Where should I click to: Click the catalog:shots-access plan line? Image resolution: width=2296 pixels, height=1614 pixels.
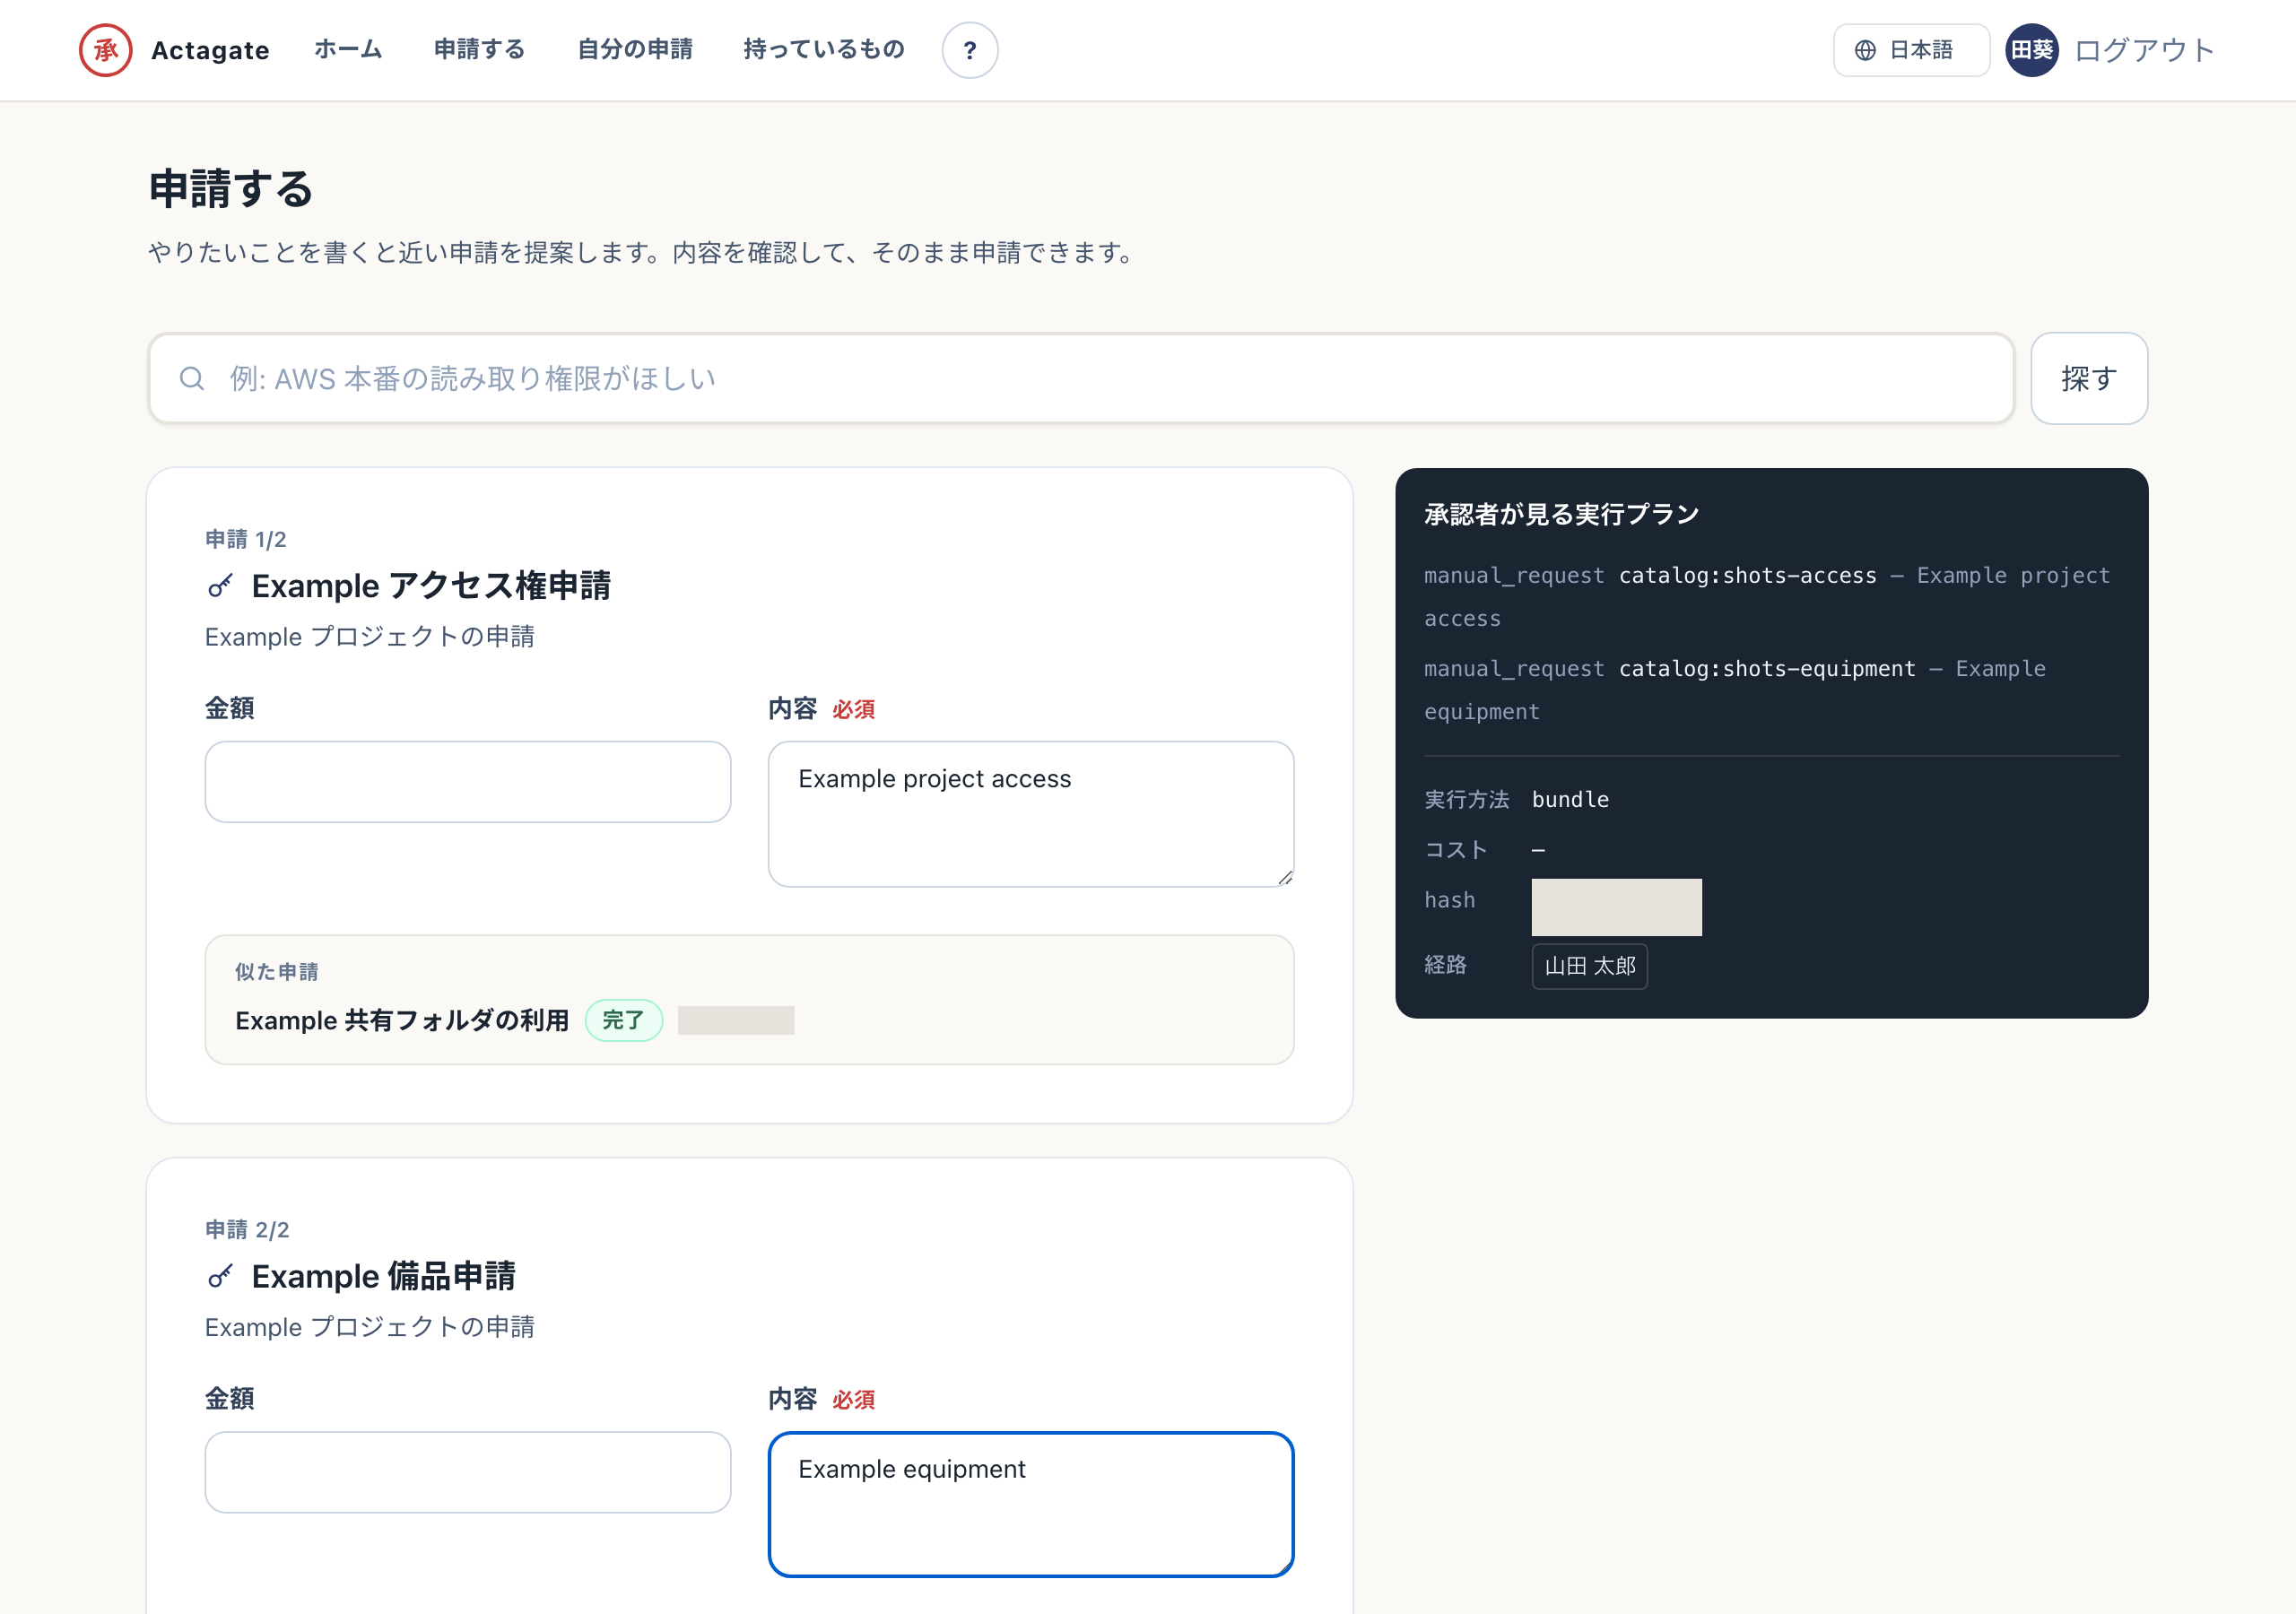coord(1766,597)
